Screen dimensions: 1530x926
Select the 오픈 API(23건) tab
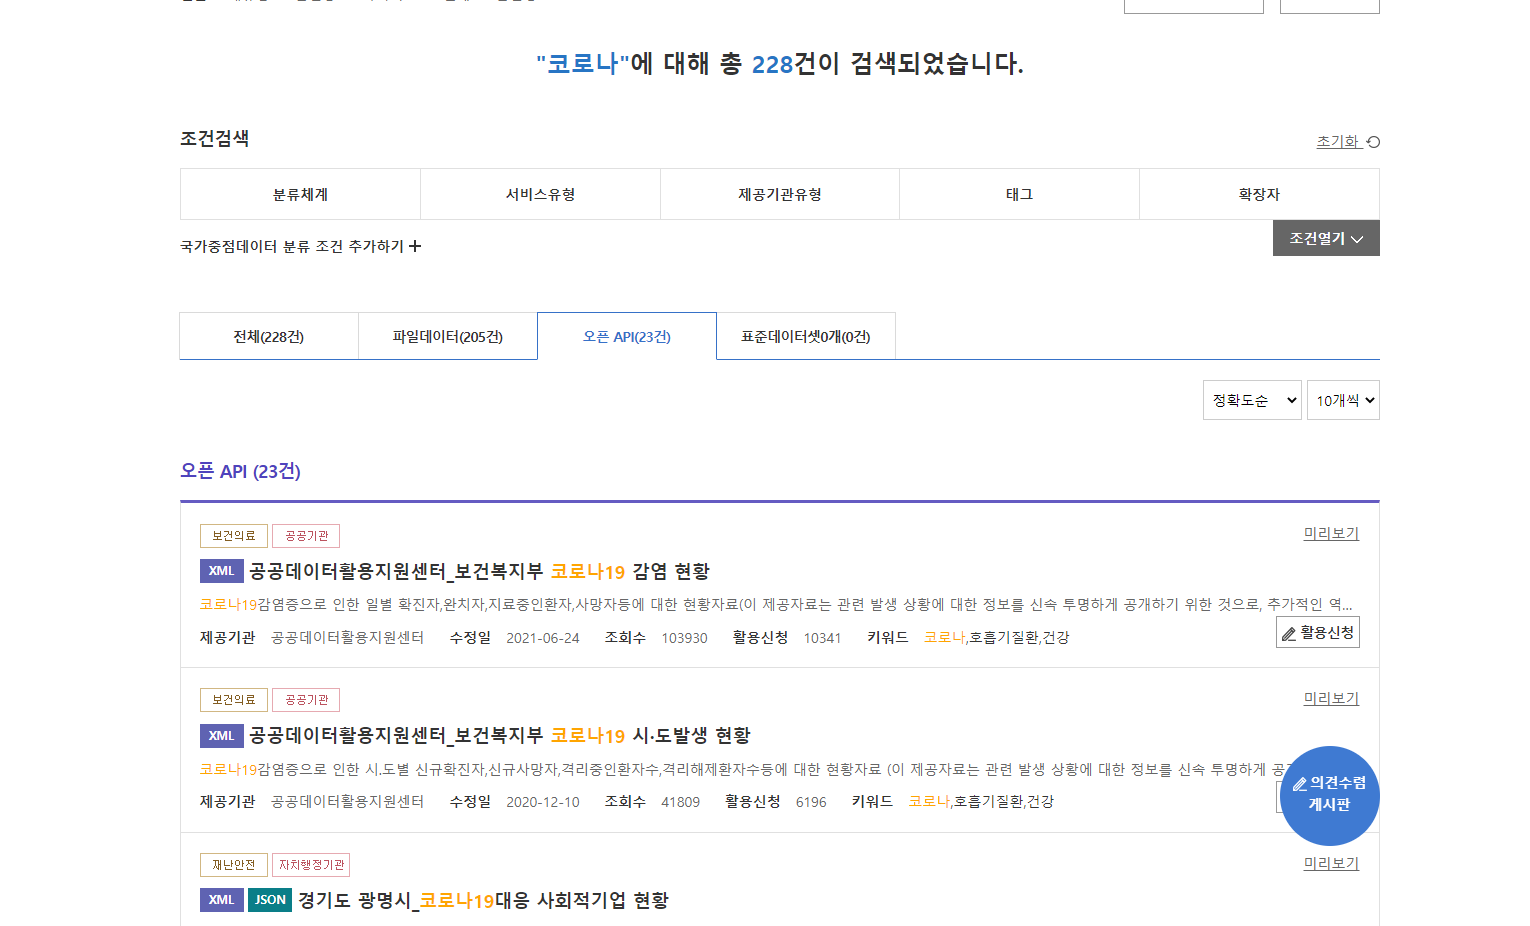click(627, 336)
